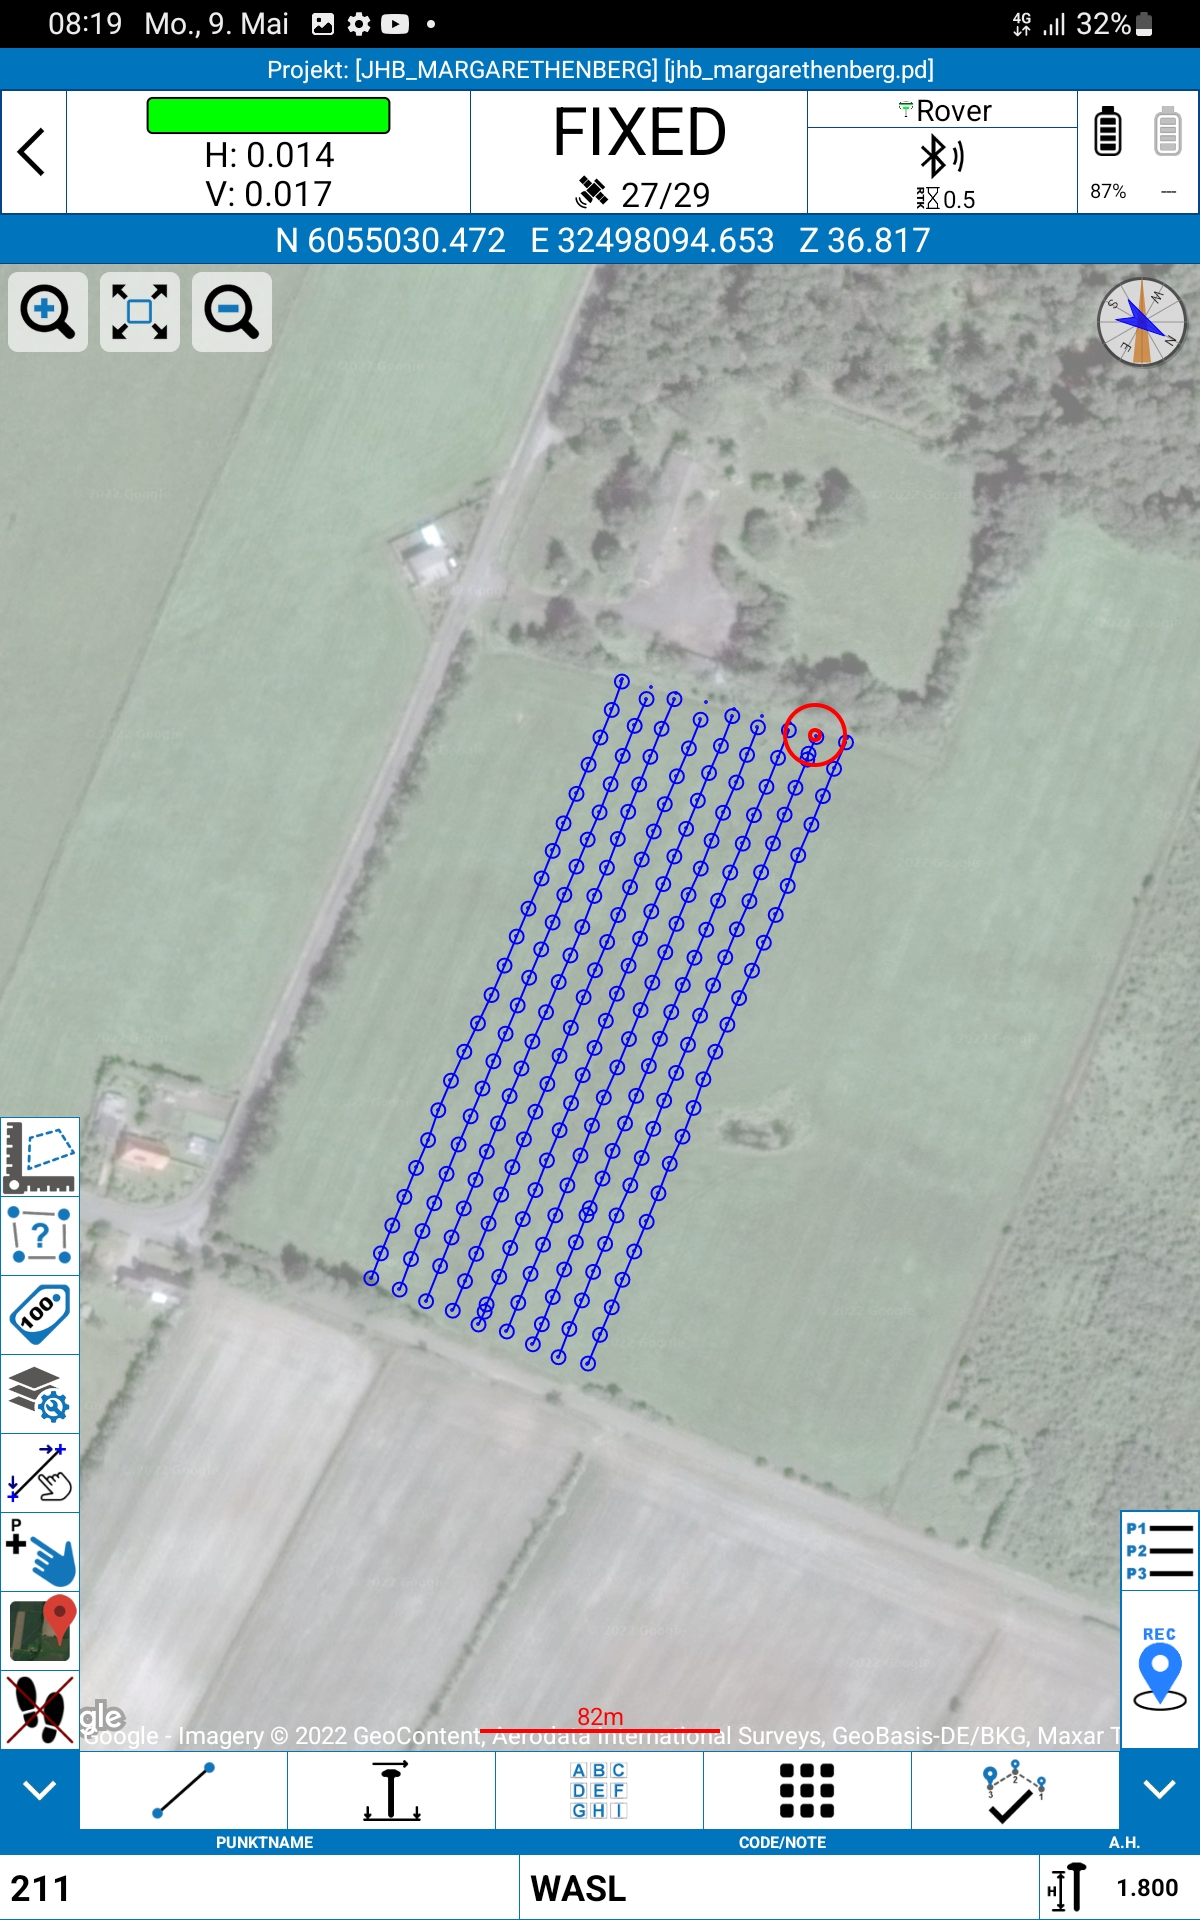Viewport: 1200px width, 1920px height.
Task: Go back using the back arrow
Action: click(x=33, y=152)
